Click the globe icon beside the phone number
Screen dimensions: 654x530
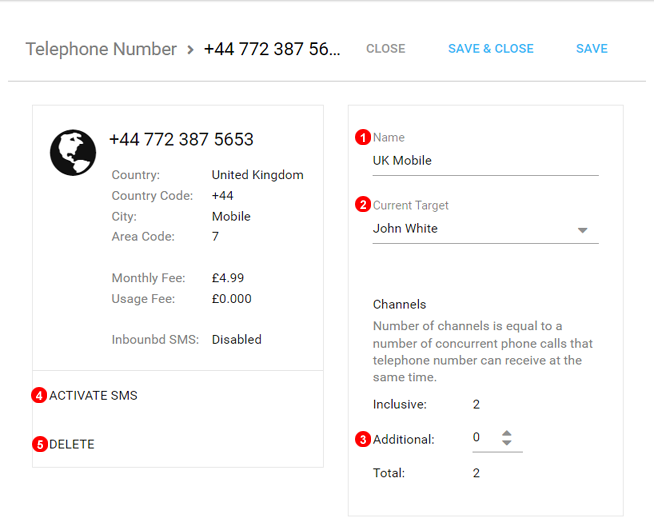point(73,153)
